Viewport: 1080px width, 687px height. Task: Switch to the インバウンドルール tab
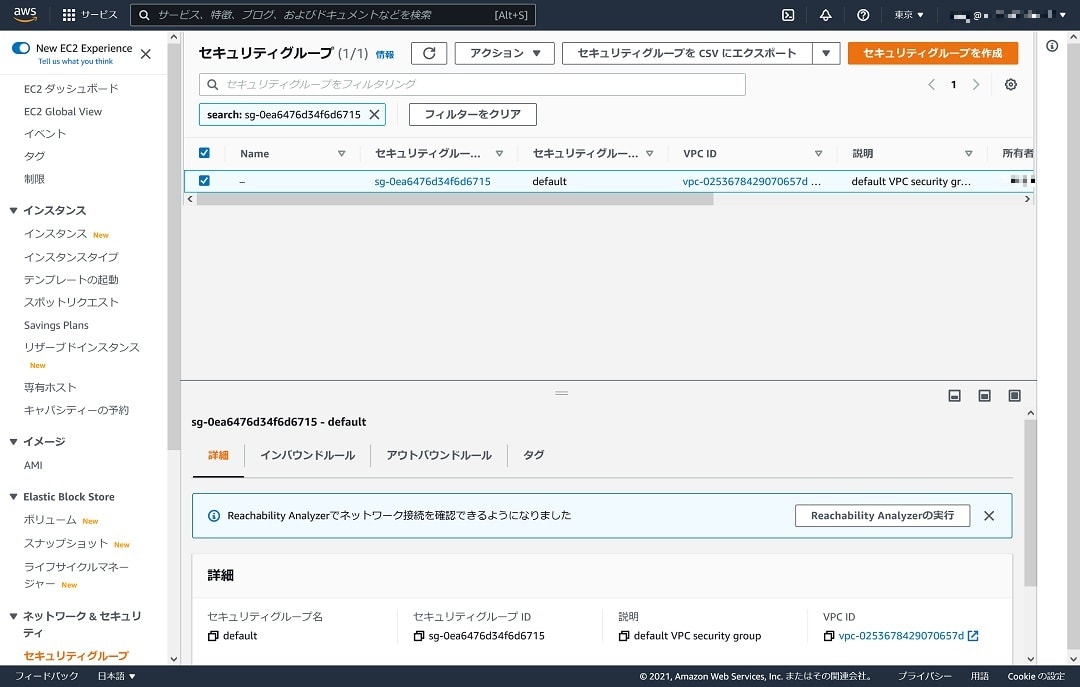point(308,455)
